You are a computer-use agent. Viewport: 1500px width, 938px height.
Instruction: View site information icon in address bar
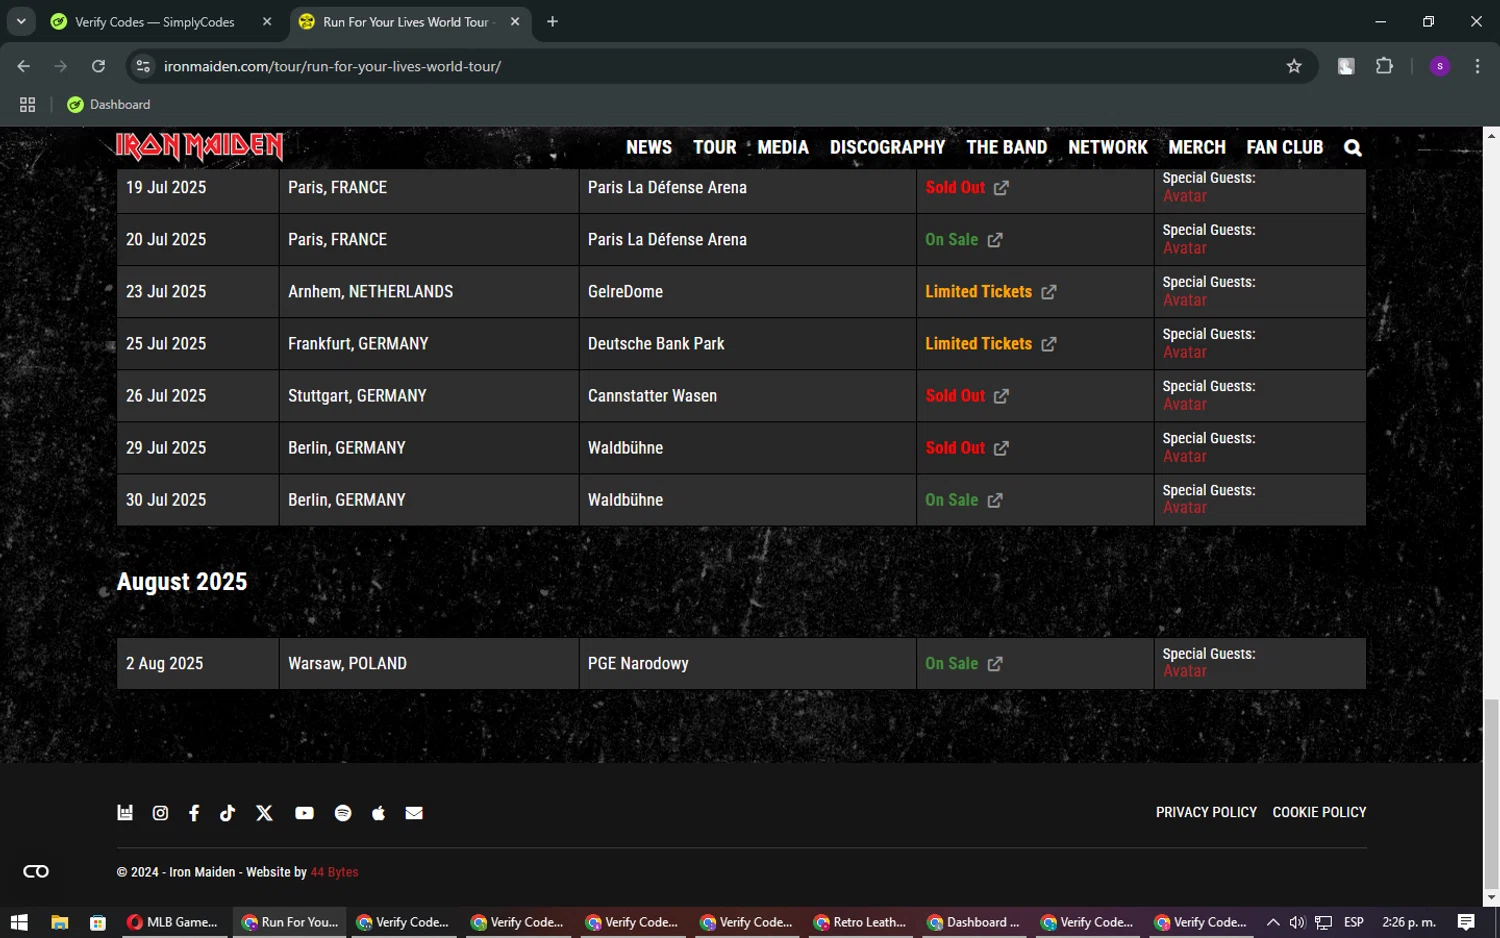click(143, 66)
